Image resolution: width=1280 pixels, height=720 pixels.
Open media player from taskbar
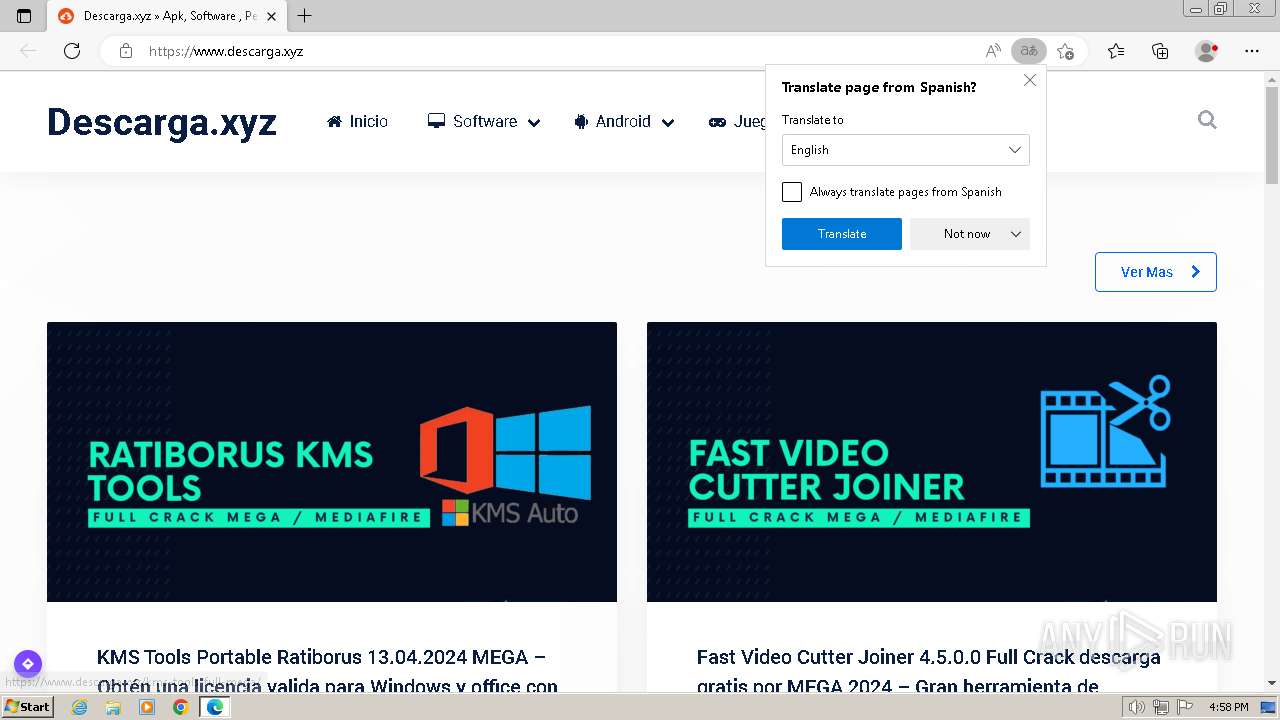coord(147,707)
